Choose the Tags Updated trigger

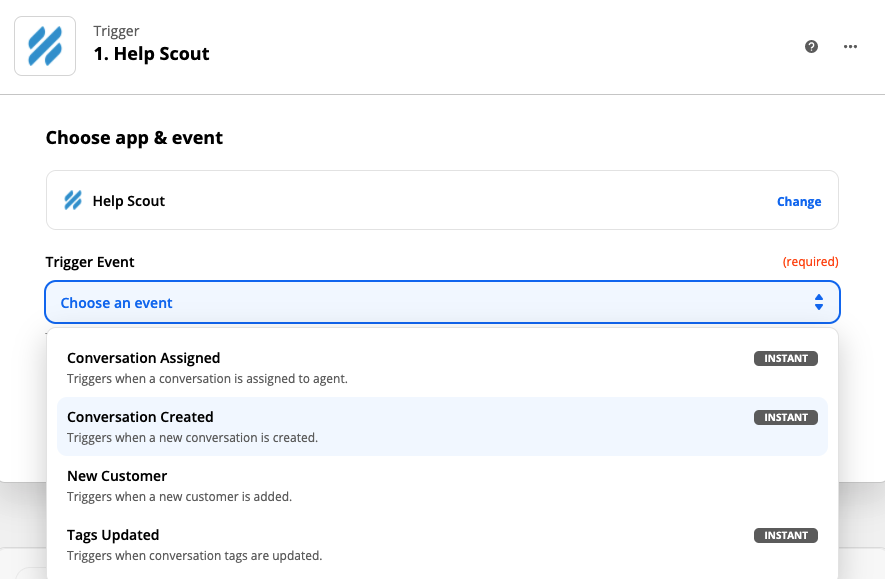tap(442, 545)
